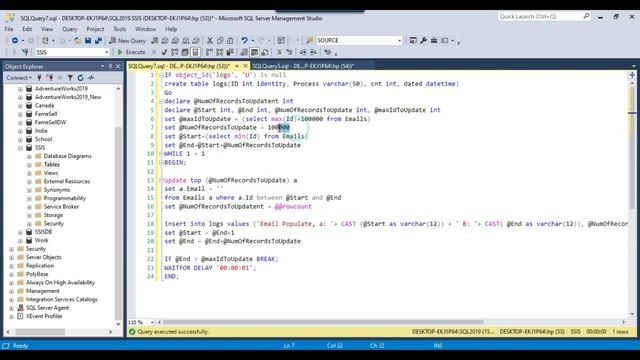Open the Tools menu

coord(120,29)
